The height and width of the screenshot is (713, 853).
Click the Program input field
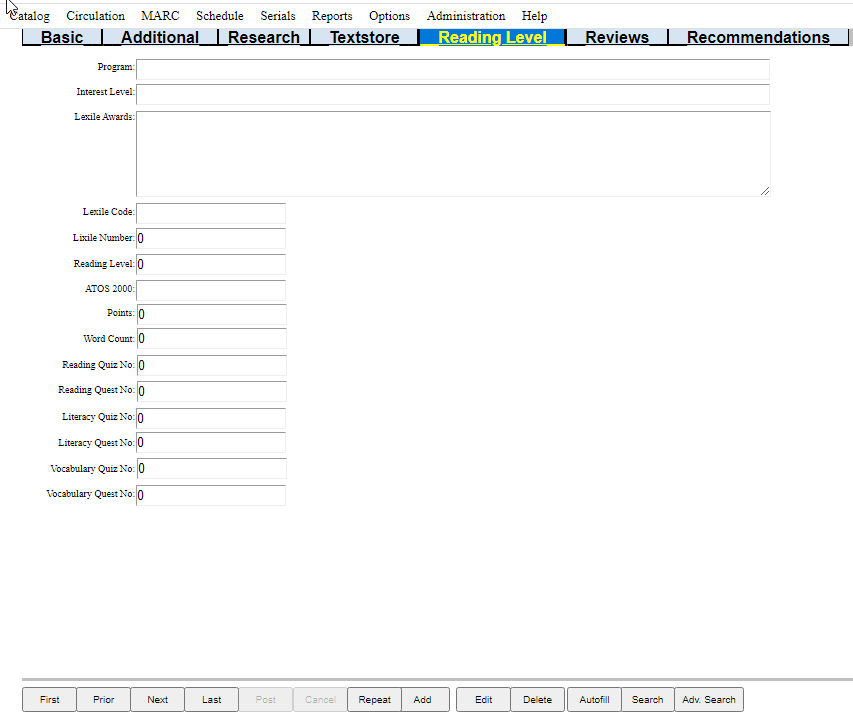coord(453,69)
